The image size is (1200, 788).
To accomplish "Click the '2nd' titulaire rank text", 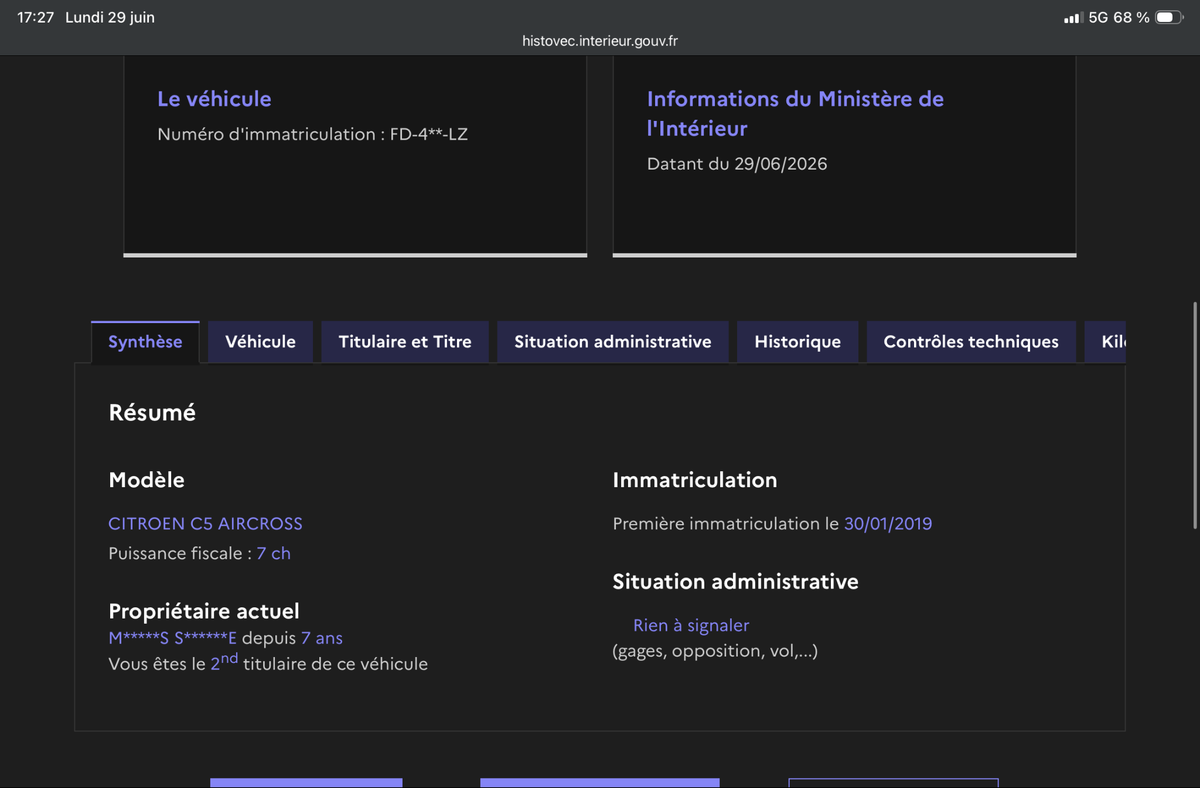I will coord(224,662).
